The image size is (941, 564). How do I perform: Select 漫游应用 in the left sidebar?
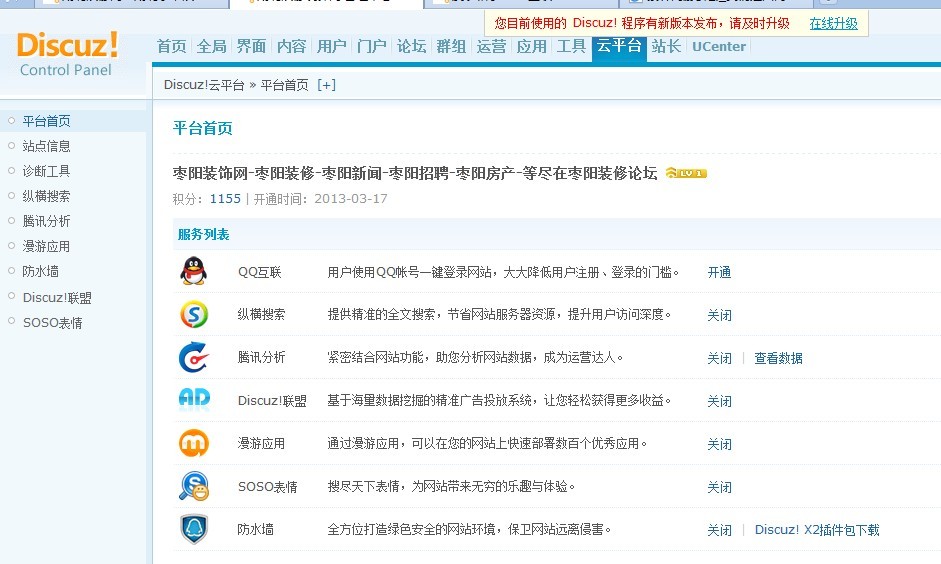pyautogui.click(x=46, y=247)
